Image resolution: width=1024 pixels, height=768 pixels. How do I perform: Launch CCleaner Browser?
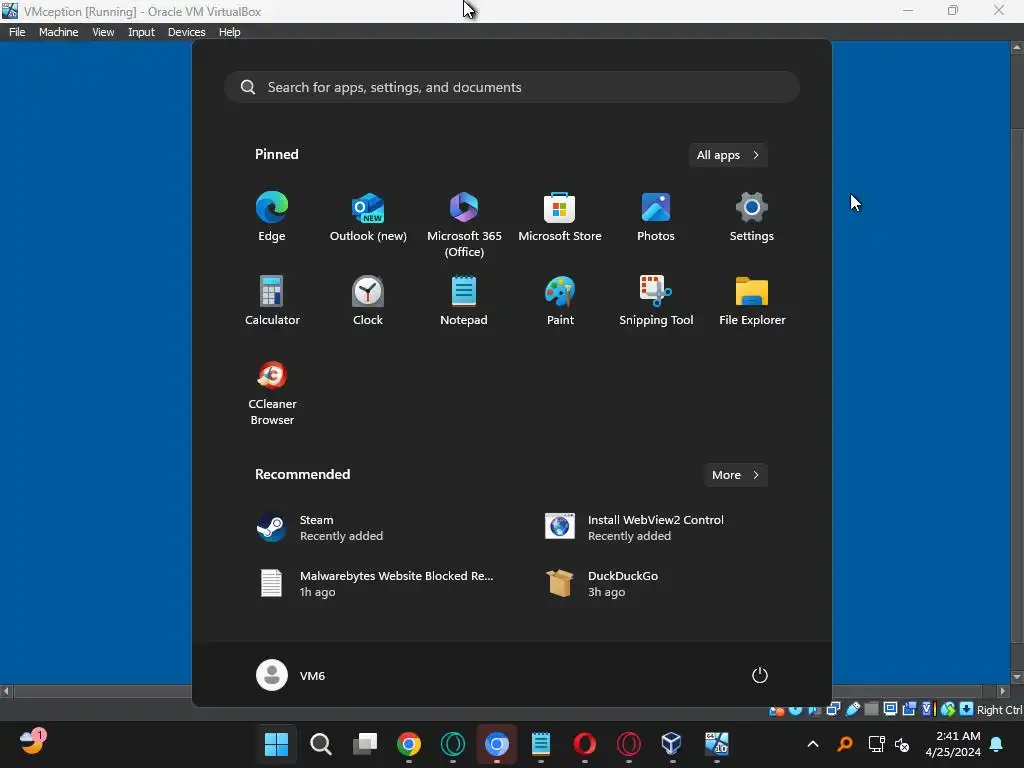point(272,393)
